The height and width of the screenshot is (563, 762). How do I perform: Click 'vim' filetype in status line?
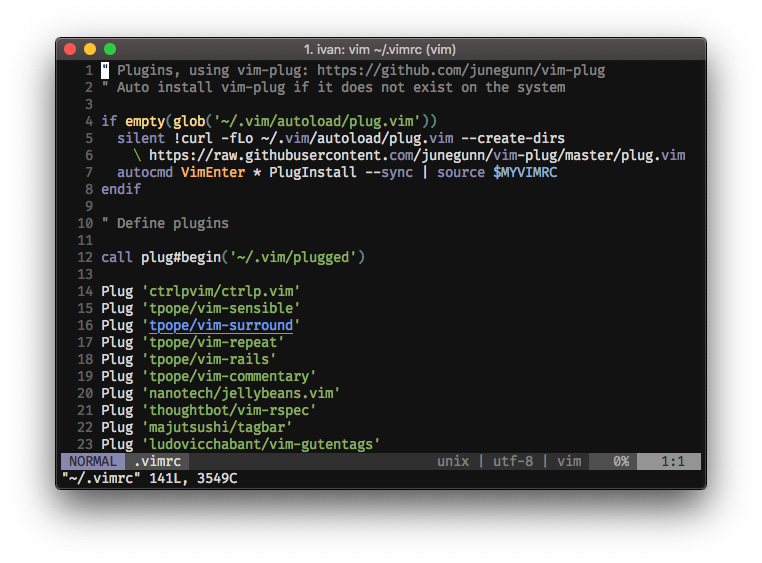pos(569,461)
